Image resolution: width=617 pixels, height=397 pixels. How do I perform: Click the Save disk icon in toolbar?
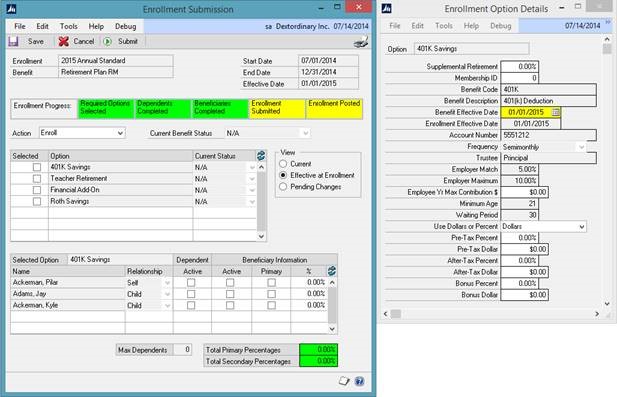click(x=14, y=41)
